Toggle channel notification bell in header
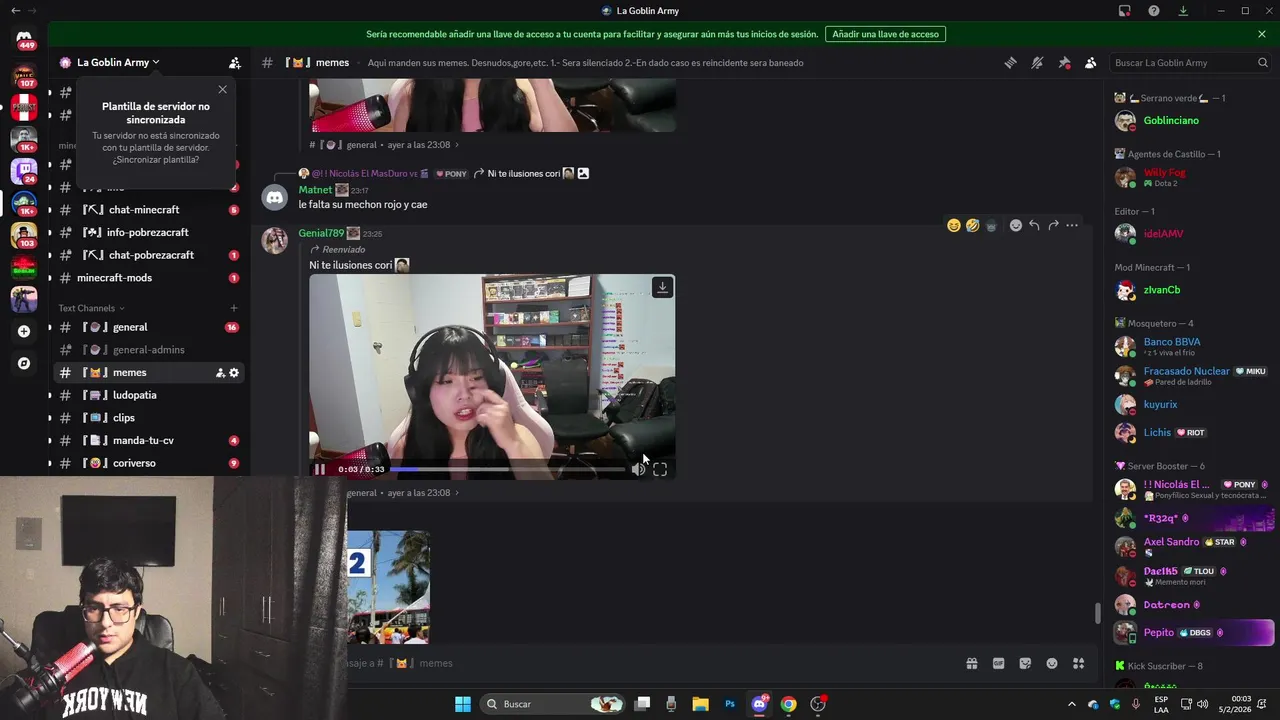The width and height of the screenshot is (1280, 720). (1037, 62)
